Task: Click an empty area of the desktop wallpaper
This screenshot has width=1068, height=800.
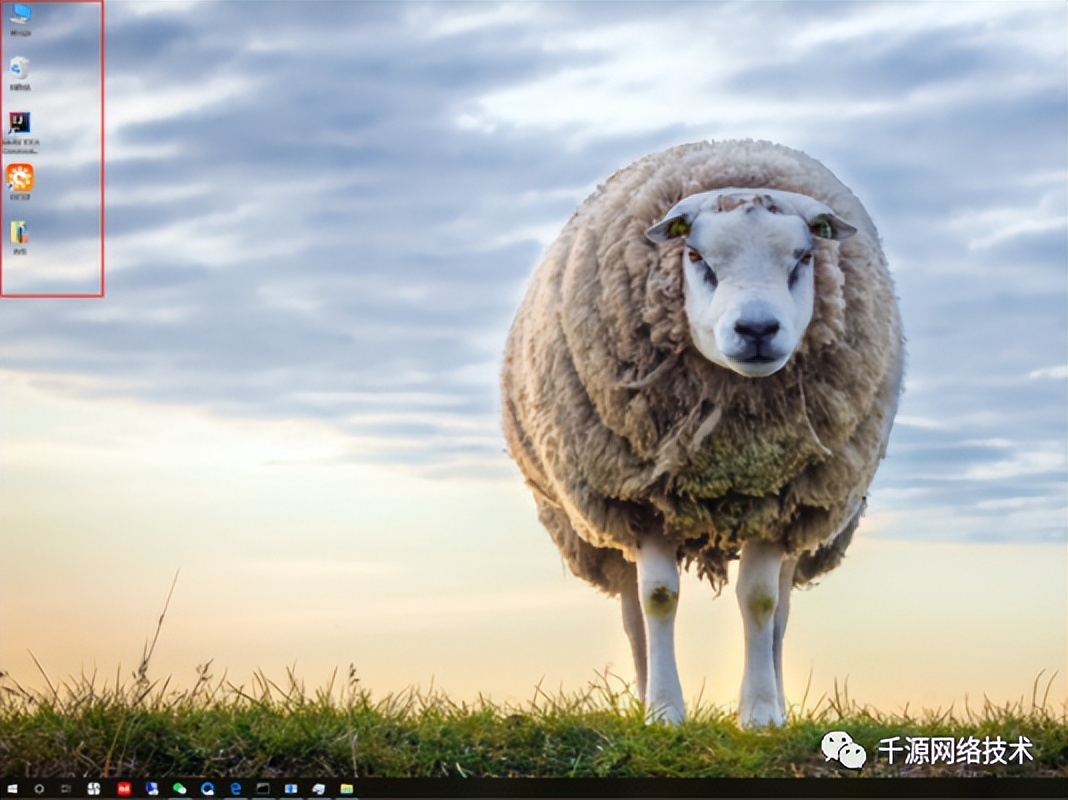Action: click(x=400, y=400)
